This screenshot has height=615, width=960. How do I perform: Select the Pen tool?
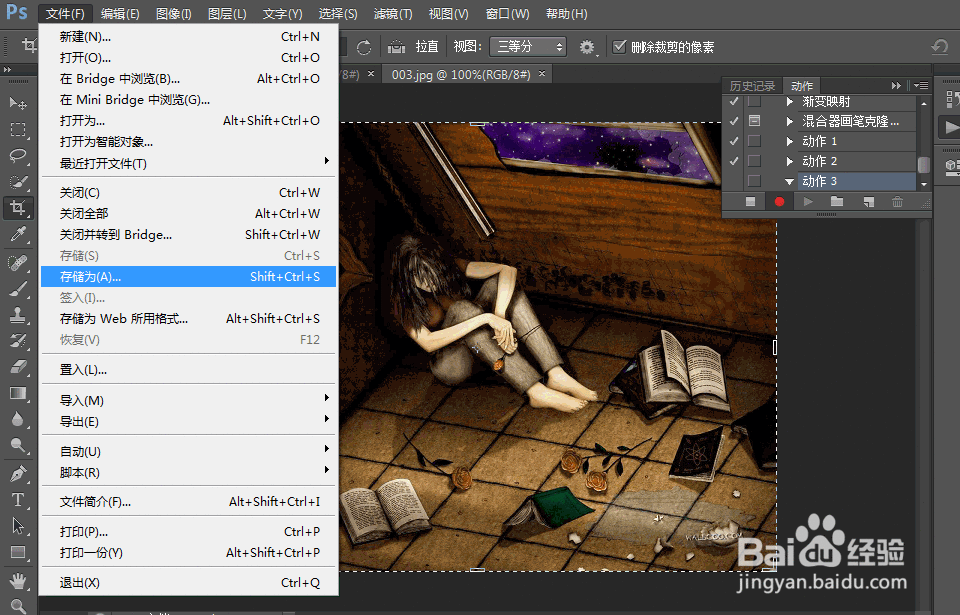pyautogui.click(x=18, y=474)
